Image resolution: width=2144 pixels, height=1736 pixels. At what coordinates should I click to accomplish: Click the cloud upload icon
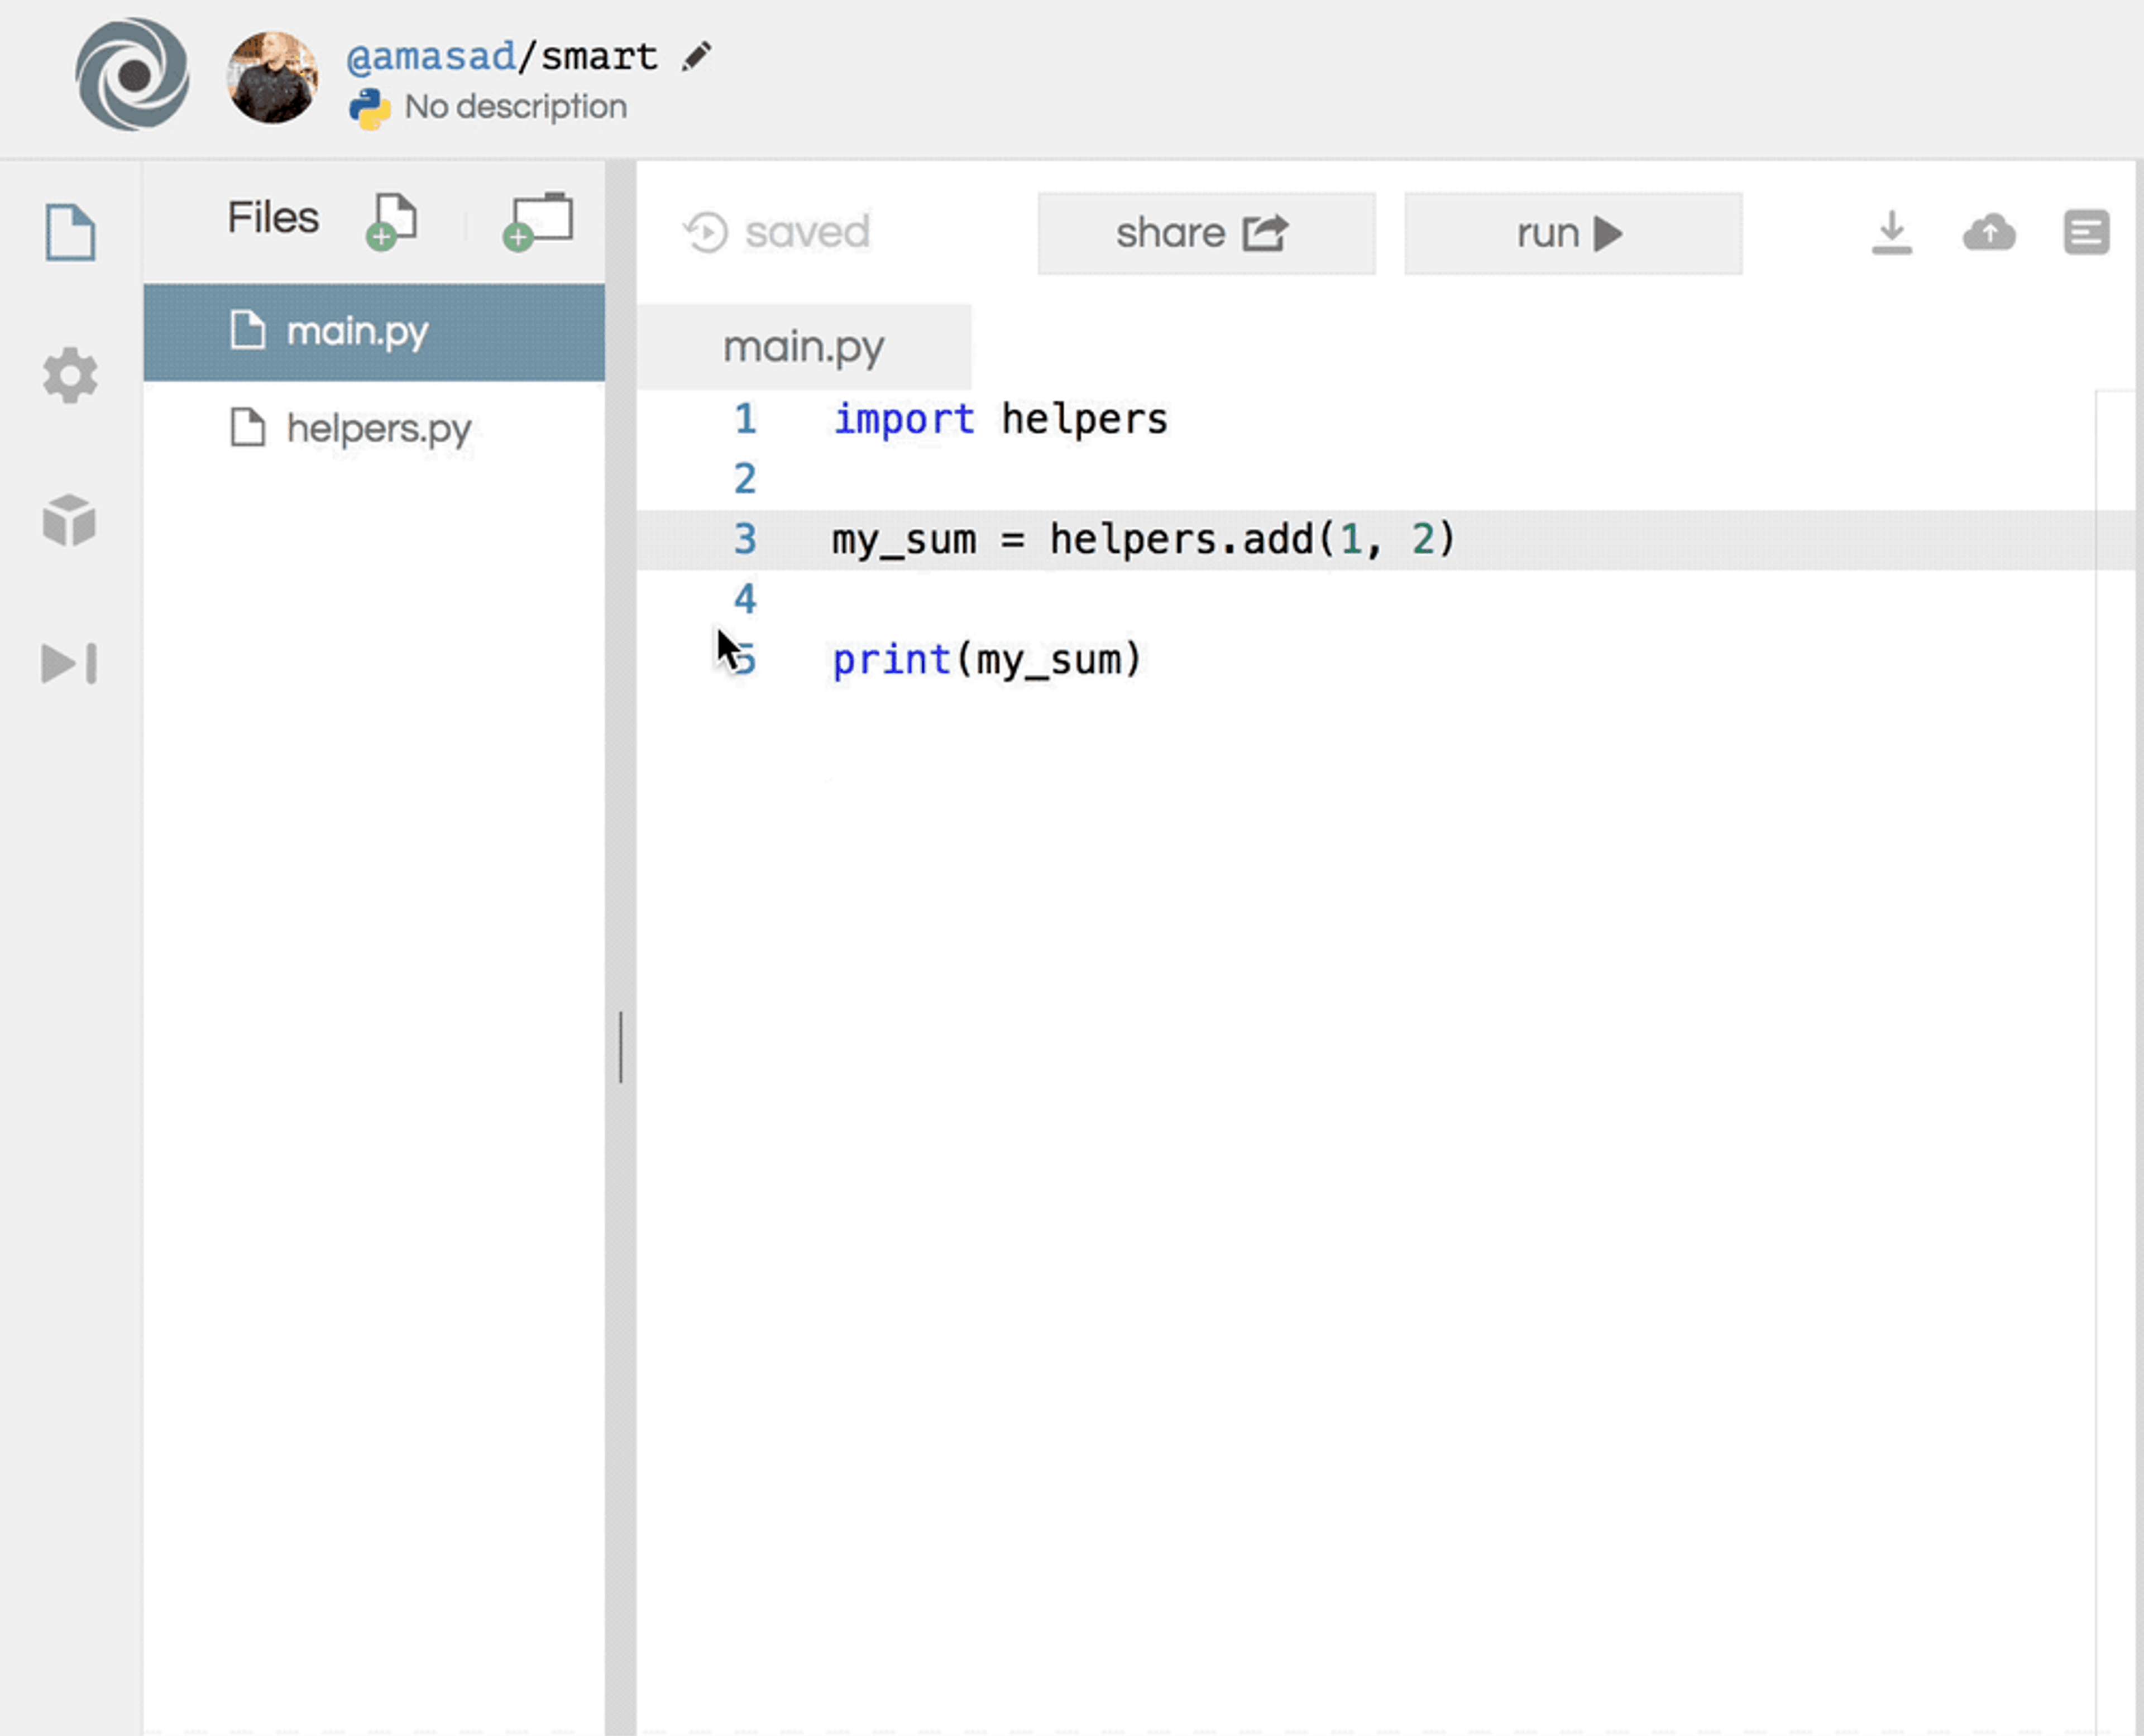click(x=1989, y=232)
